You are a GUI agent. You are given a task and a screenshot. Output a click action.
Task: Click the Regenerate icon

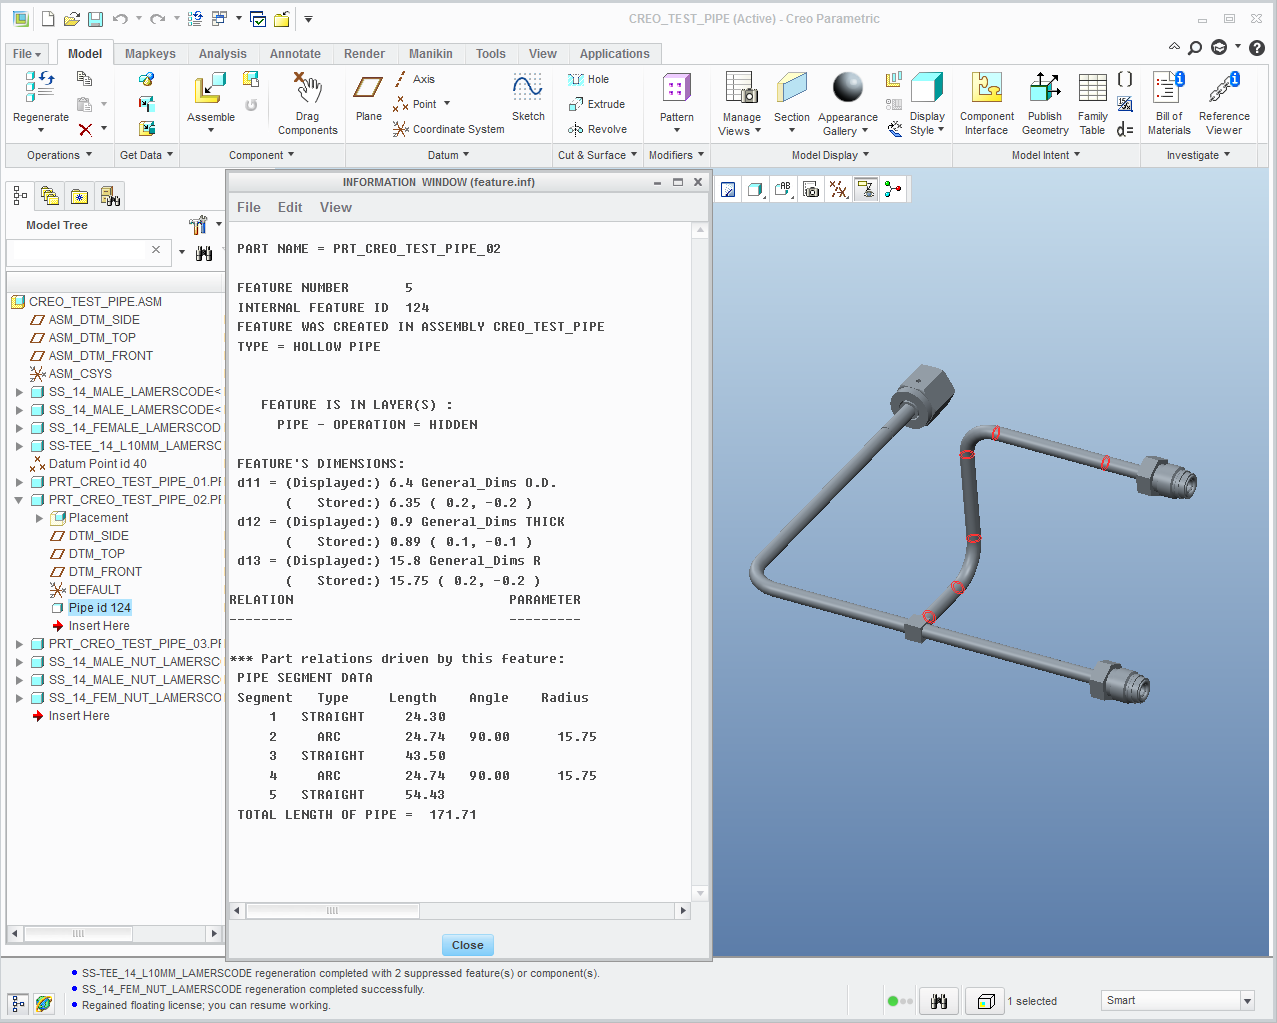point(40,87)
